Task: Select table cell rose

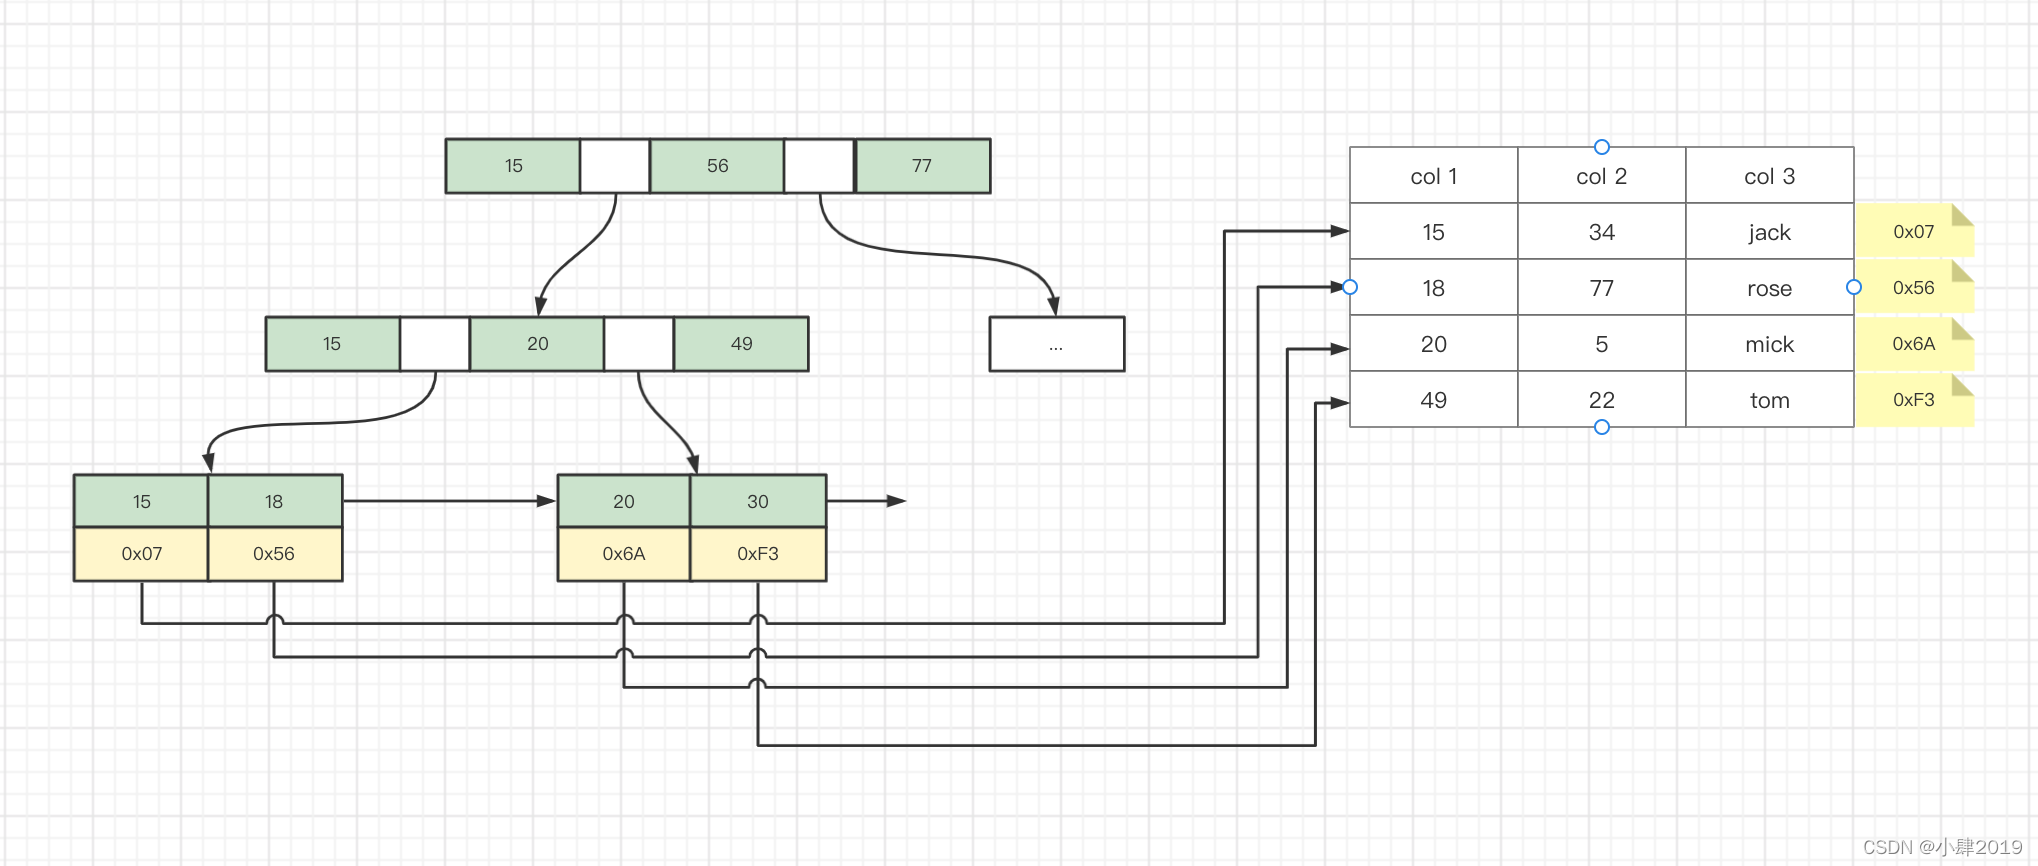Action: coord(1770,288)
